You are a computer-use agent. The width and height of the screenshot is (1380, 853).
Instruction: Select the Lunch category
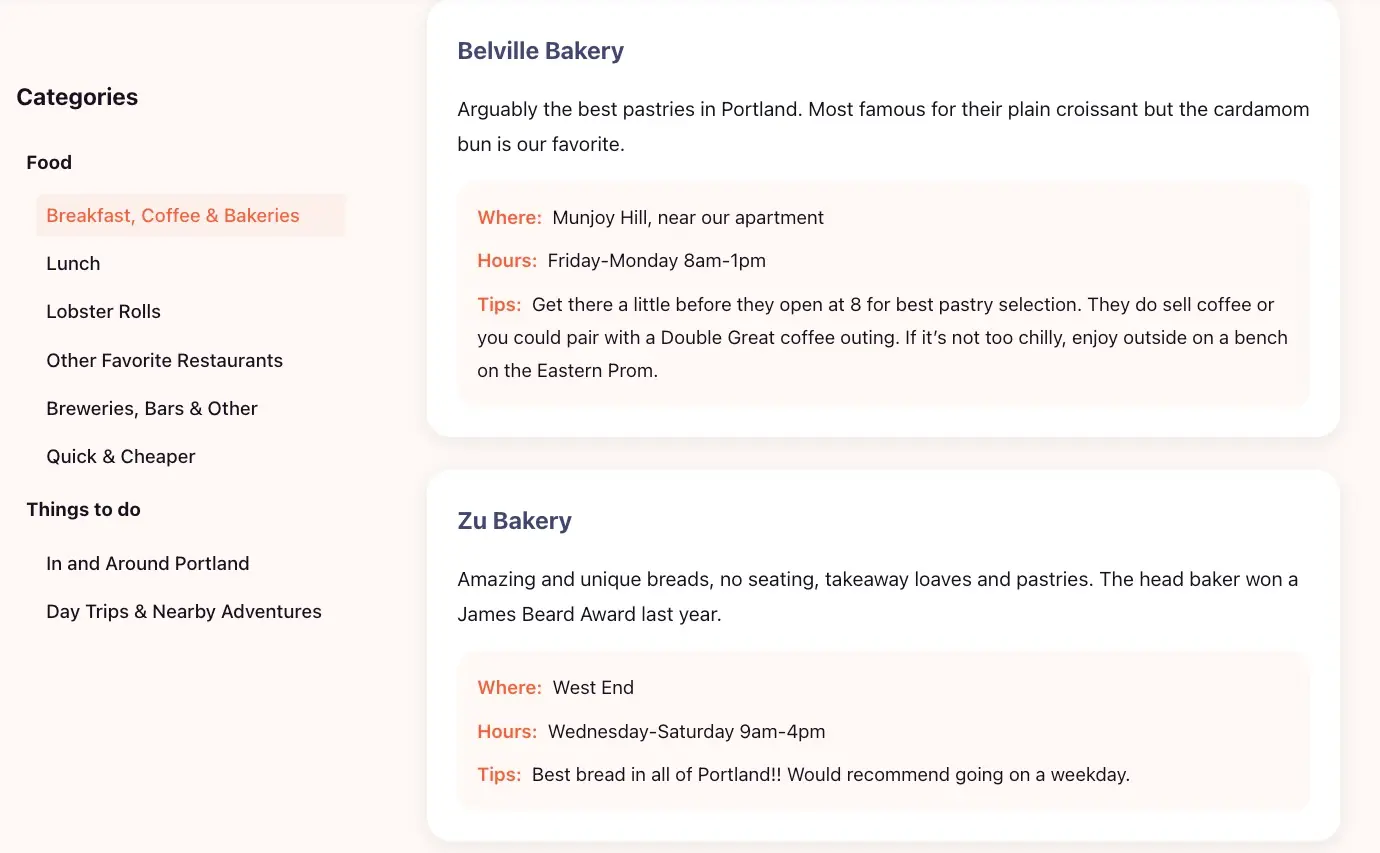click(x=73, y=263)
